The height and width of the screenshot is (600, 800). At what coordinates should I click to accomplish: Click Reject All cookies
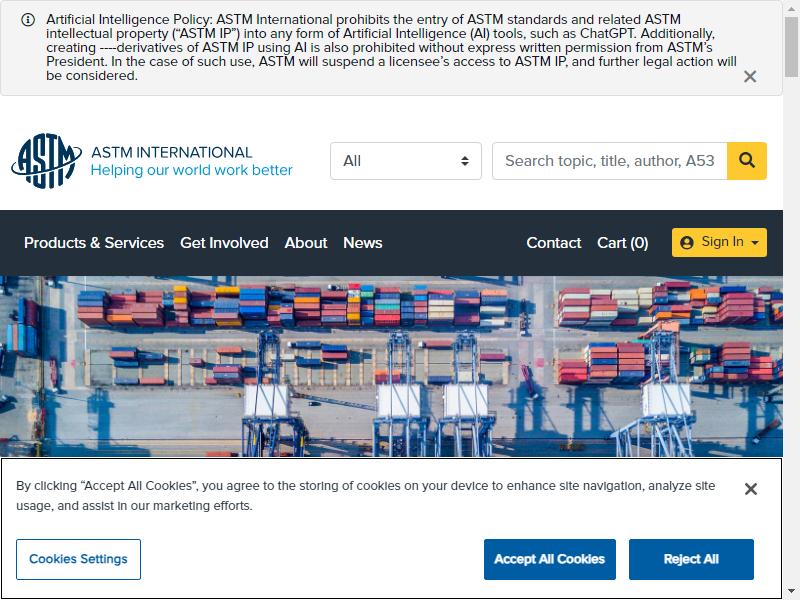pos(691,559)
